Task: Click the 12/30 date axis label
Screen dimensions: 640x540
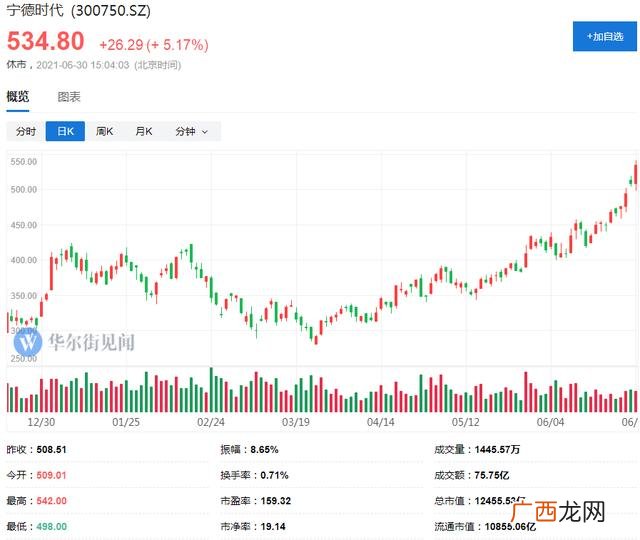Action: pyautogui.click(x=41, y=422)
